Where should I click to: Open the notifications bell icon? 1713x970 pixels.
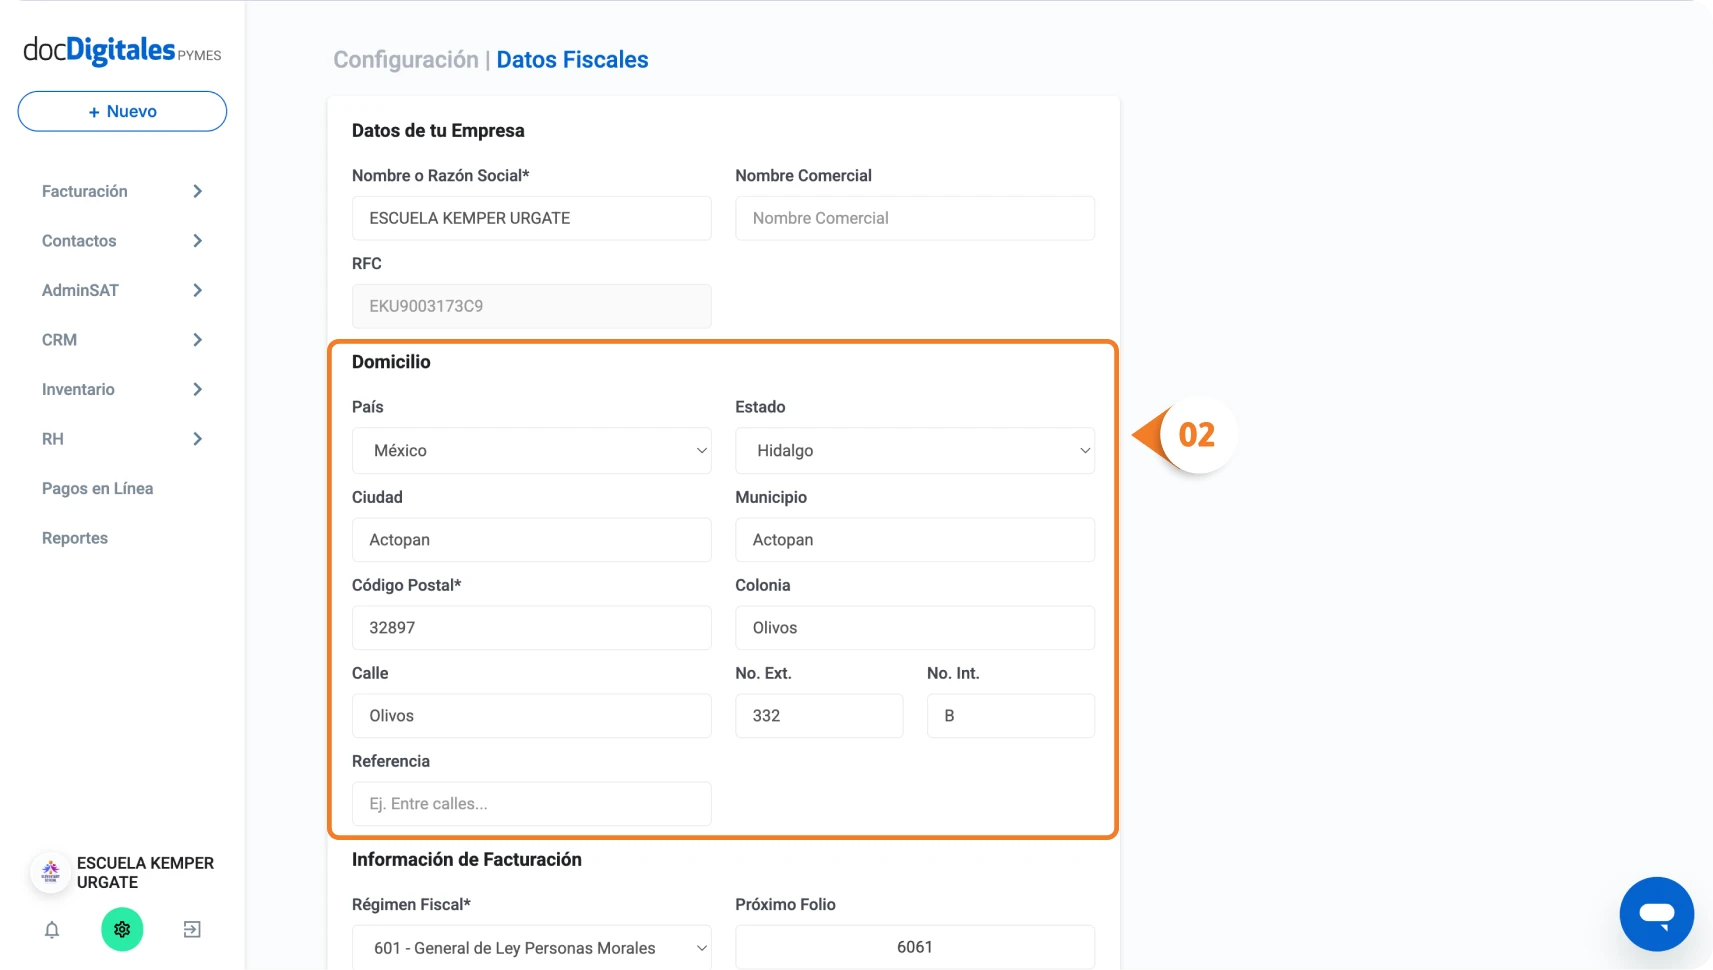(52, 930)
